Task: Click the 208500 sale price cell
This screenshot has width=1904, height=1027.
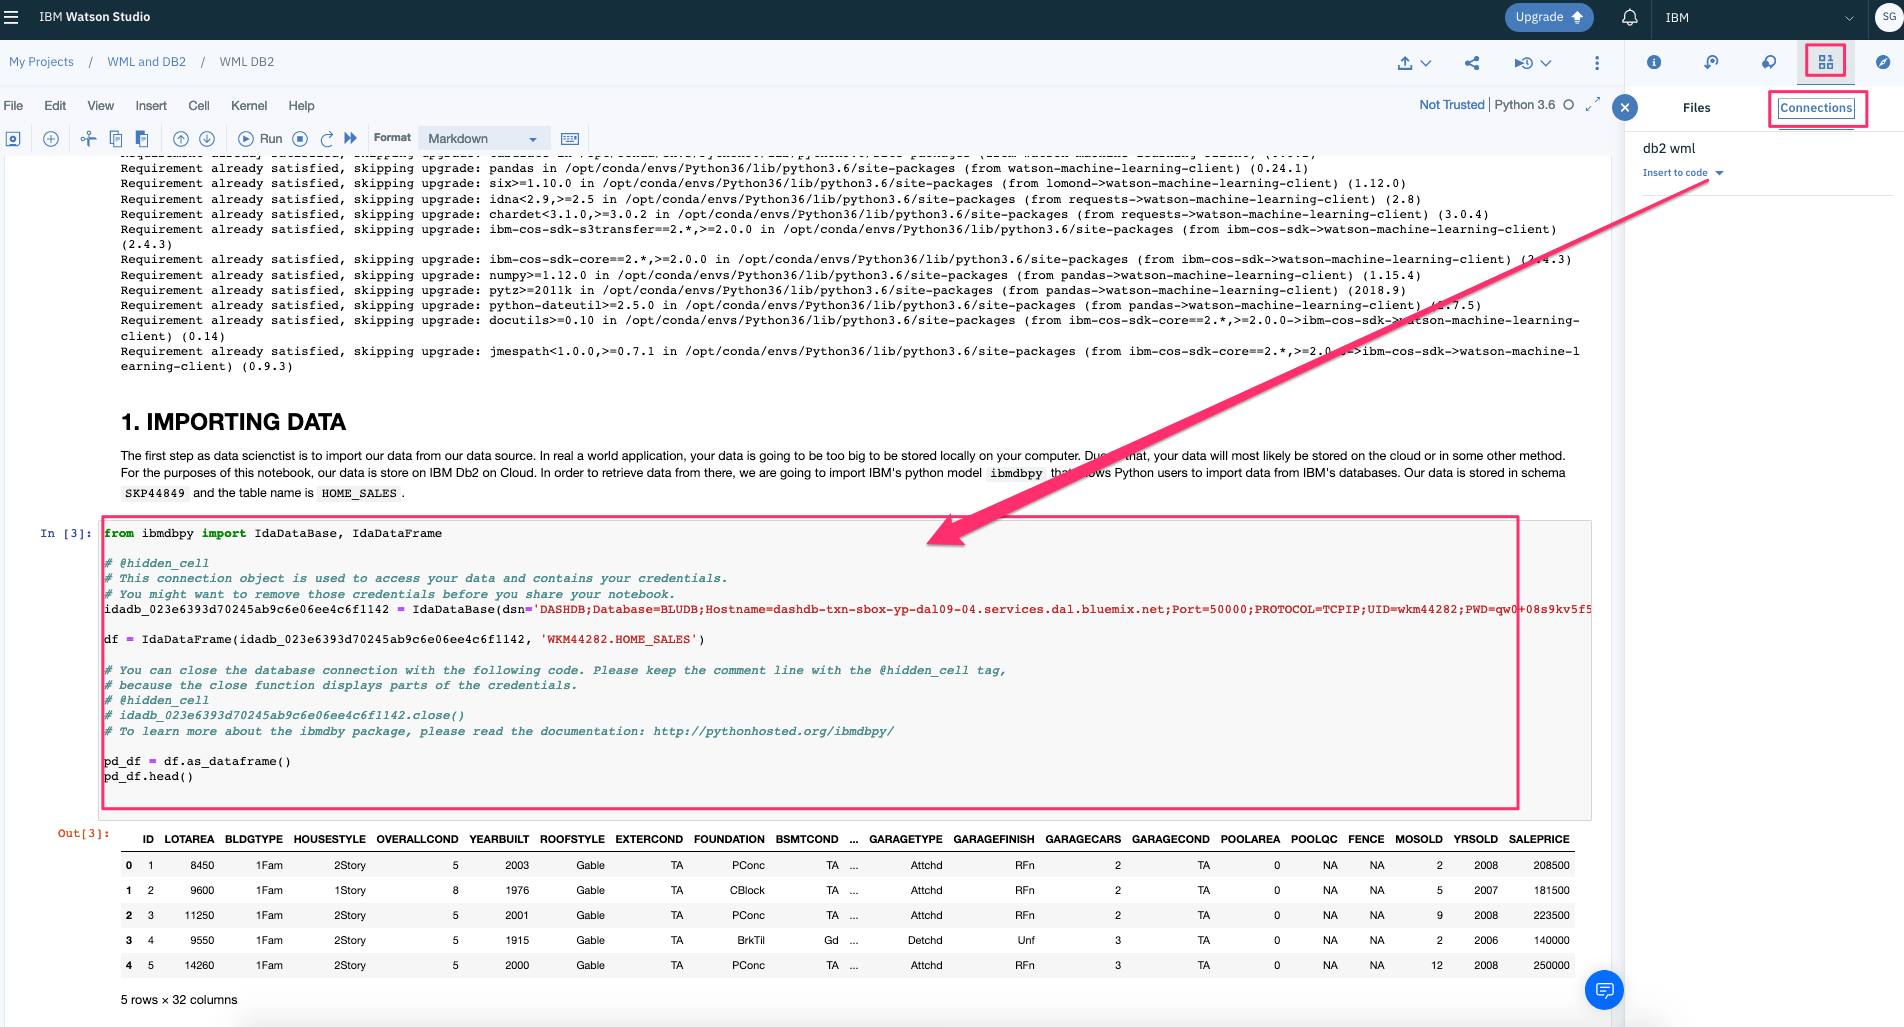Action: (1551, 866)
